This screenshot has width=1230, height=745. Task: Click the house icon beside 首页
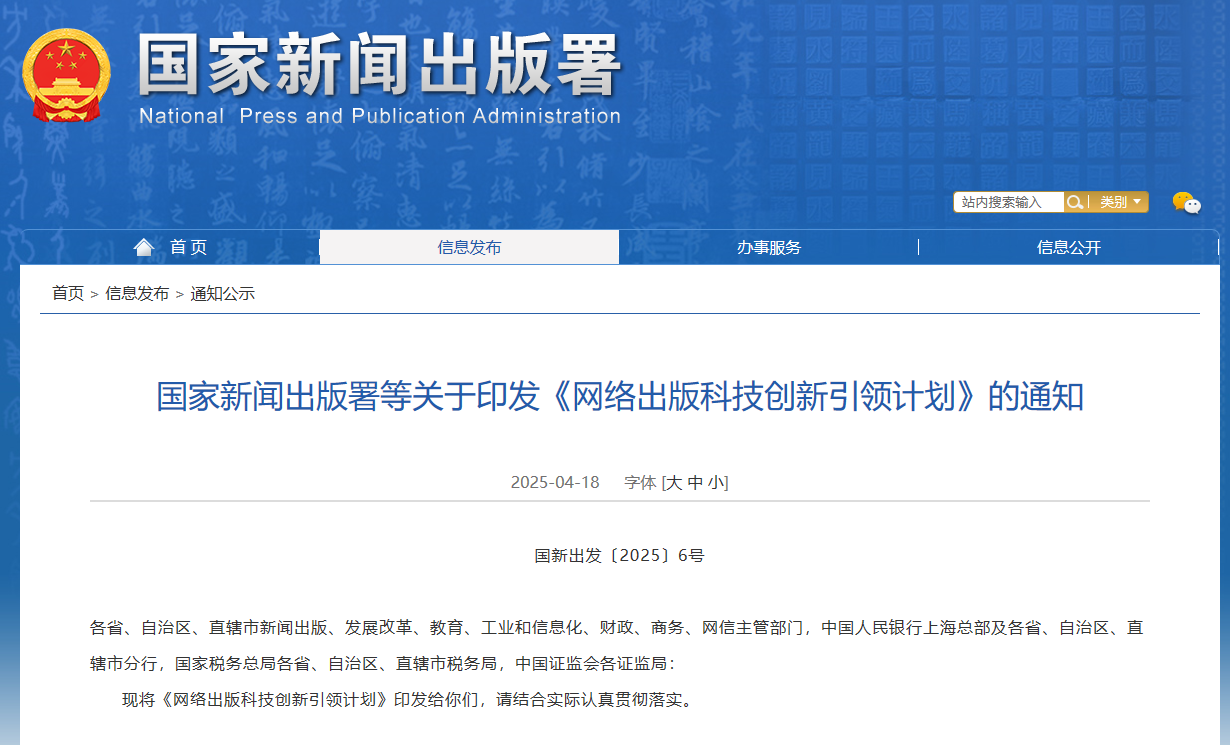pos(144,247)
